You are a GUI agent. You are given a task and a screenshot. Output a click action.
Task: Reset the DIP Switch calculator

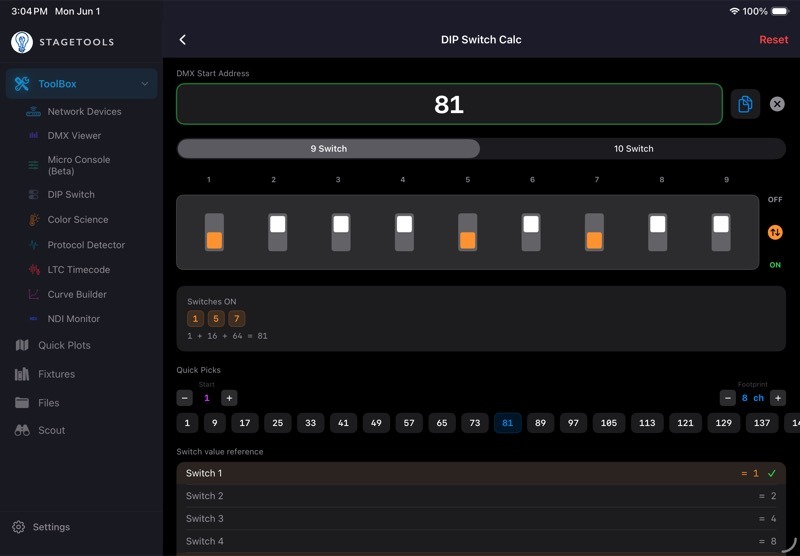(x=773, y=40)
